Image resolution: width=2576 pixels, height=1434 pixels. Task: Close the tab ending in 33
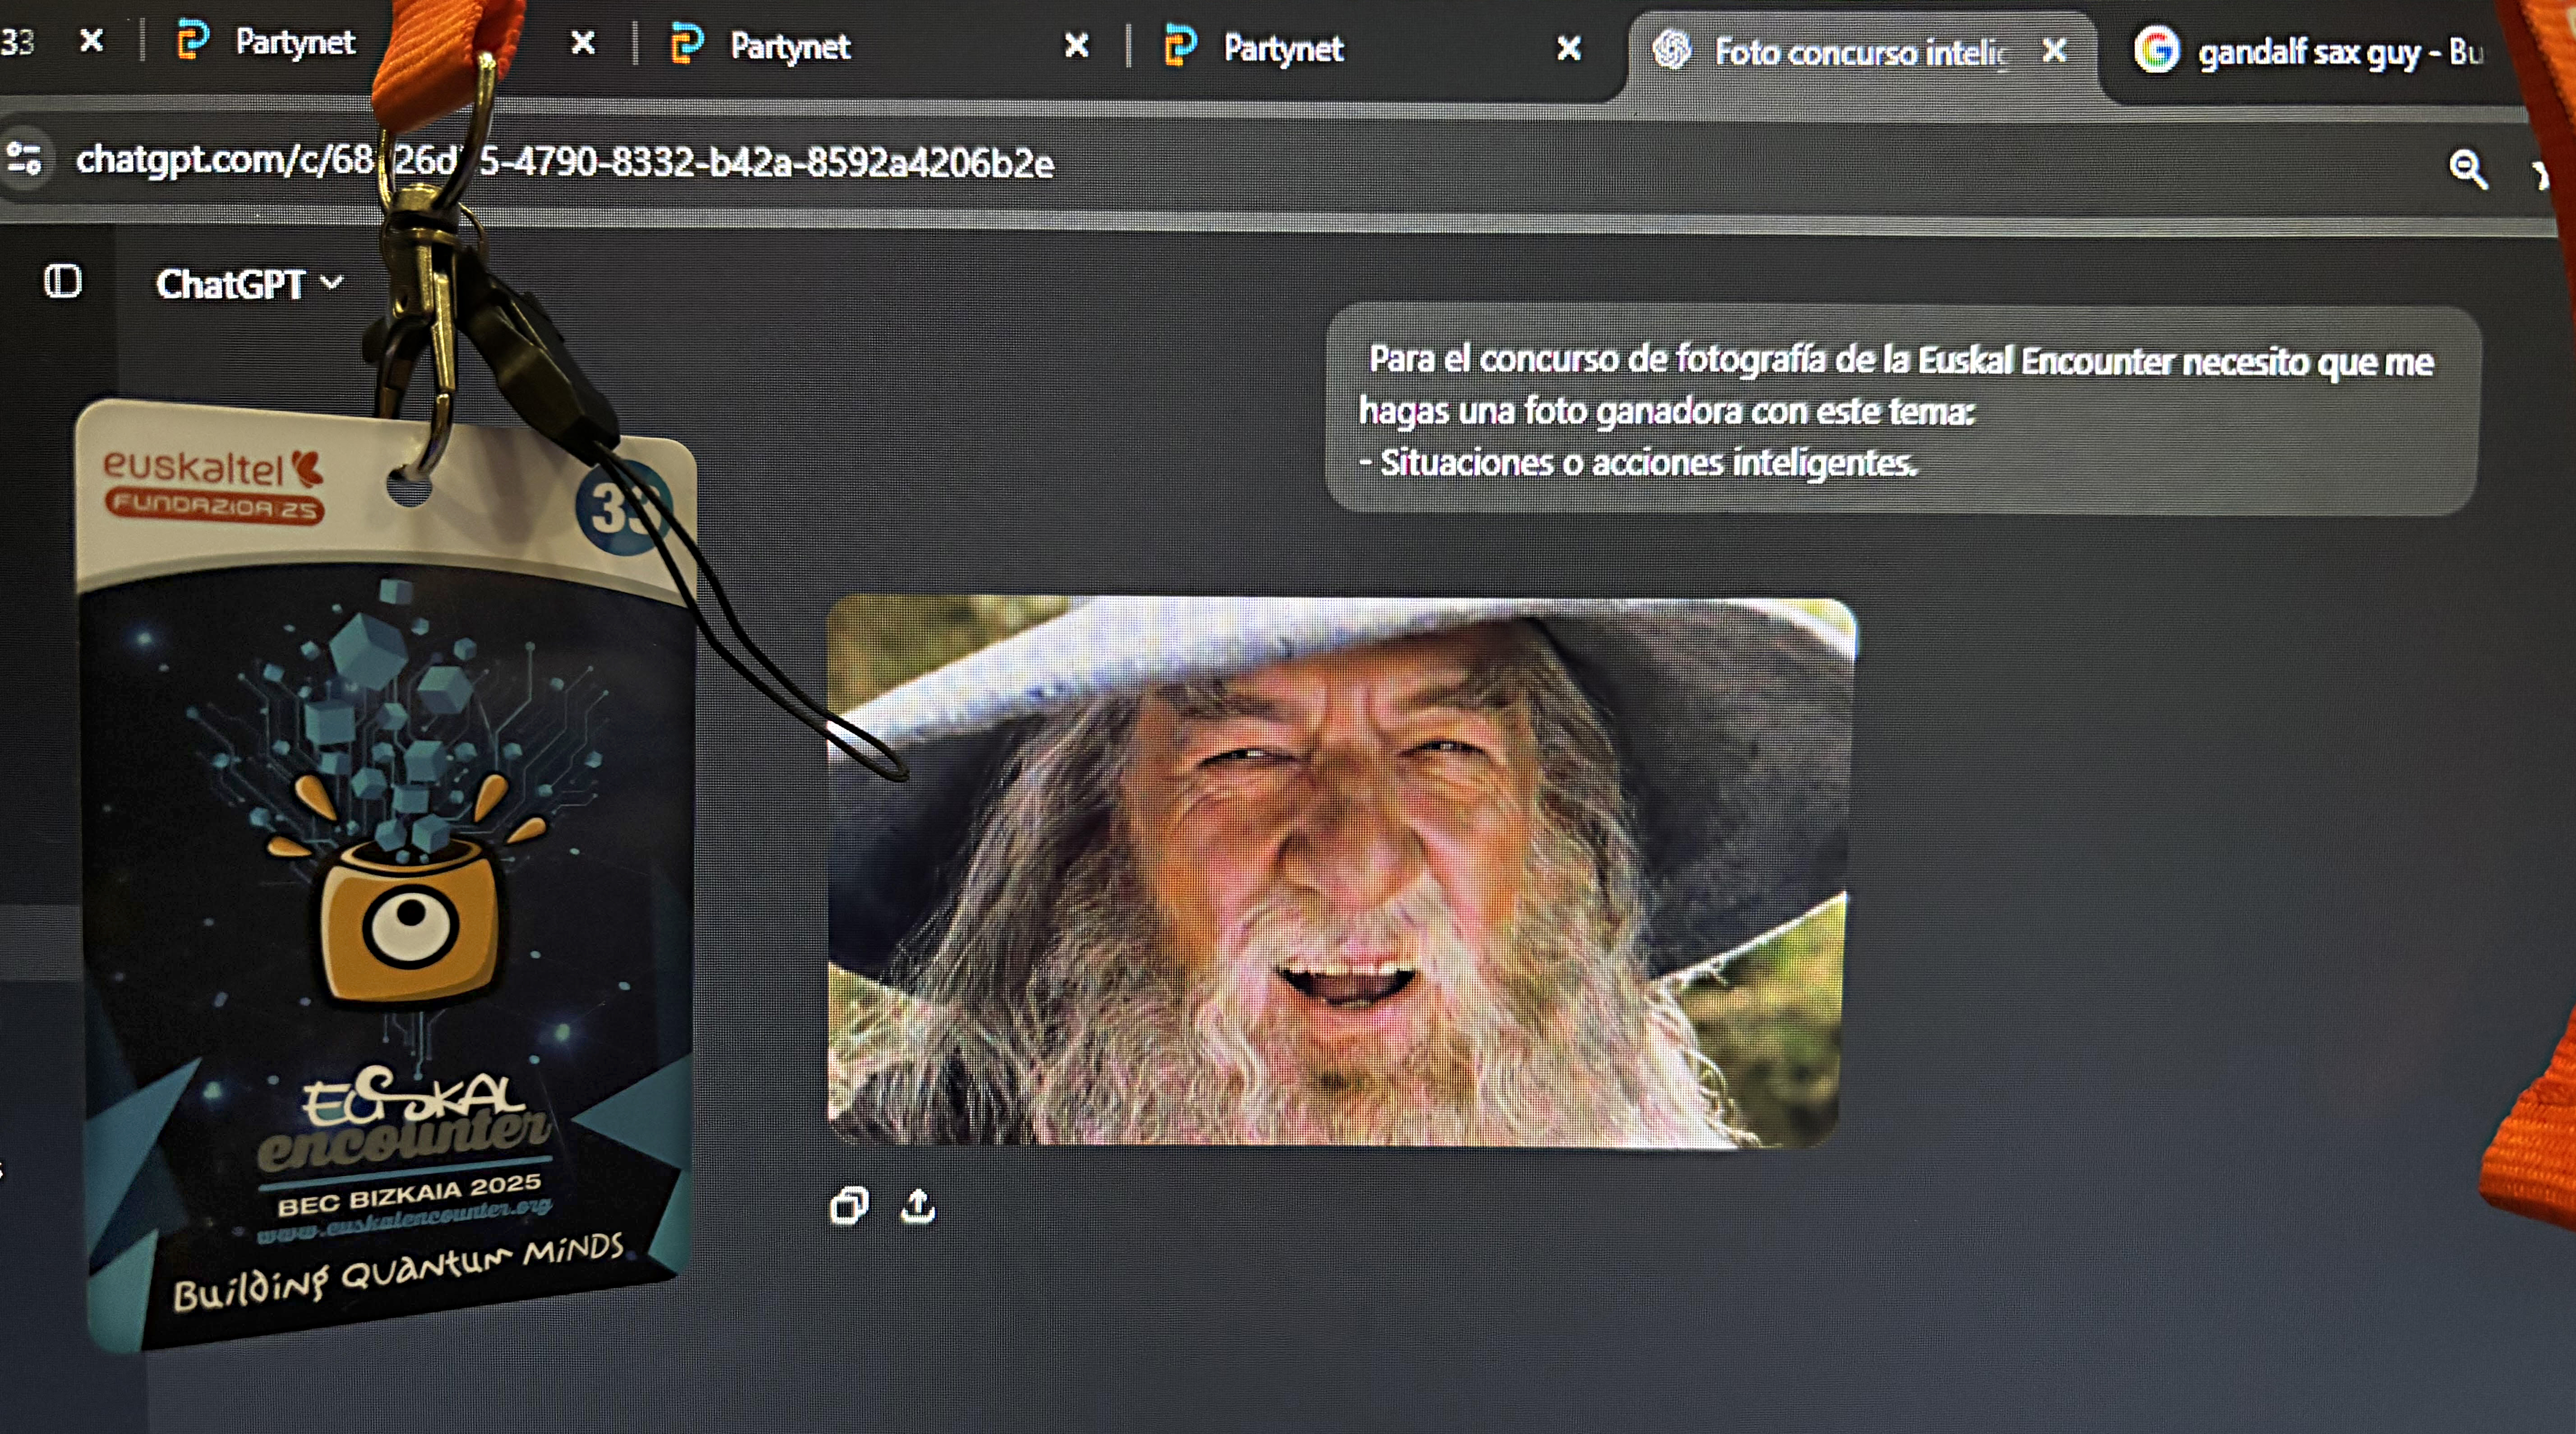pos(91,41)
